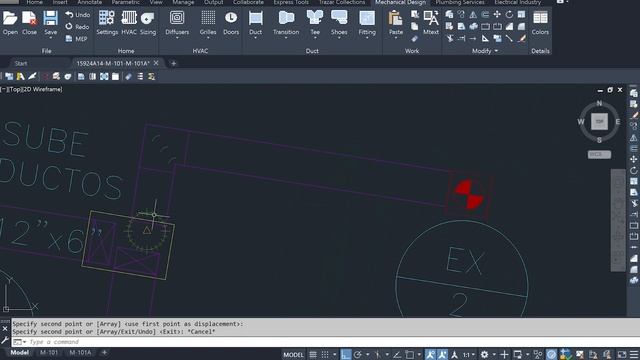Switch to Express Tools ribbon tab
Viewport: 640px width, 360px height.
[x=291, y=2]
